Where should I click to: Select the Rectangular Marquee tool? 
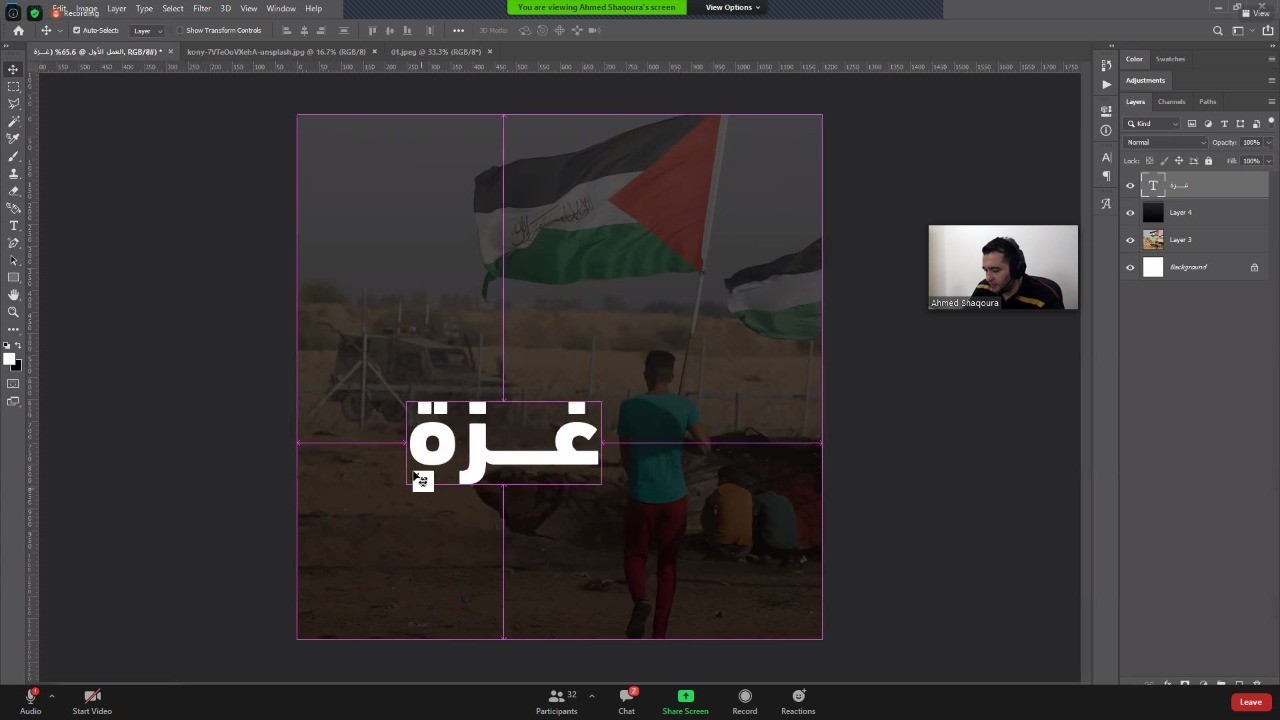13,87
